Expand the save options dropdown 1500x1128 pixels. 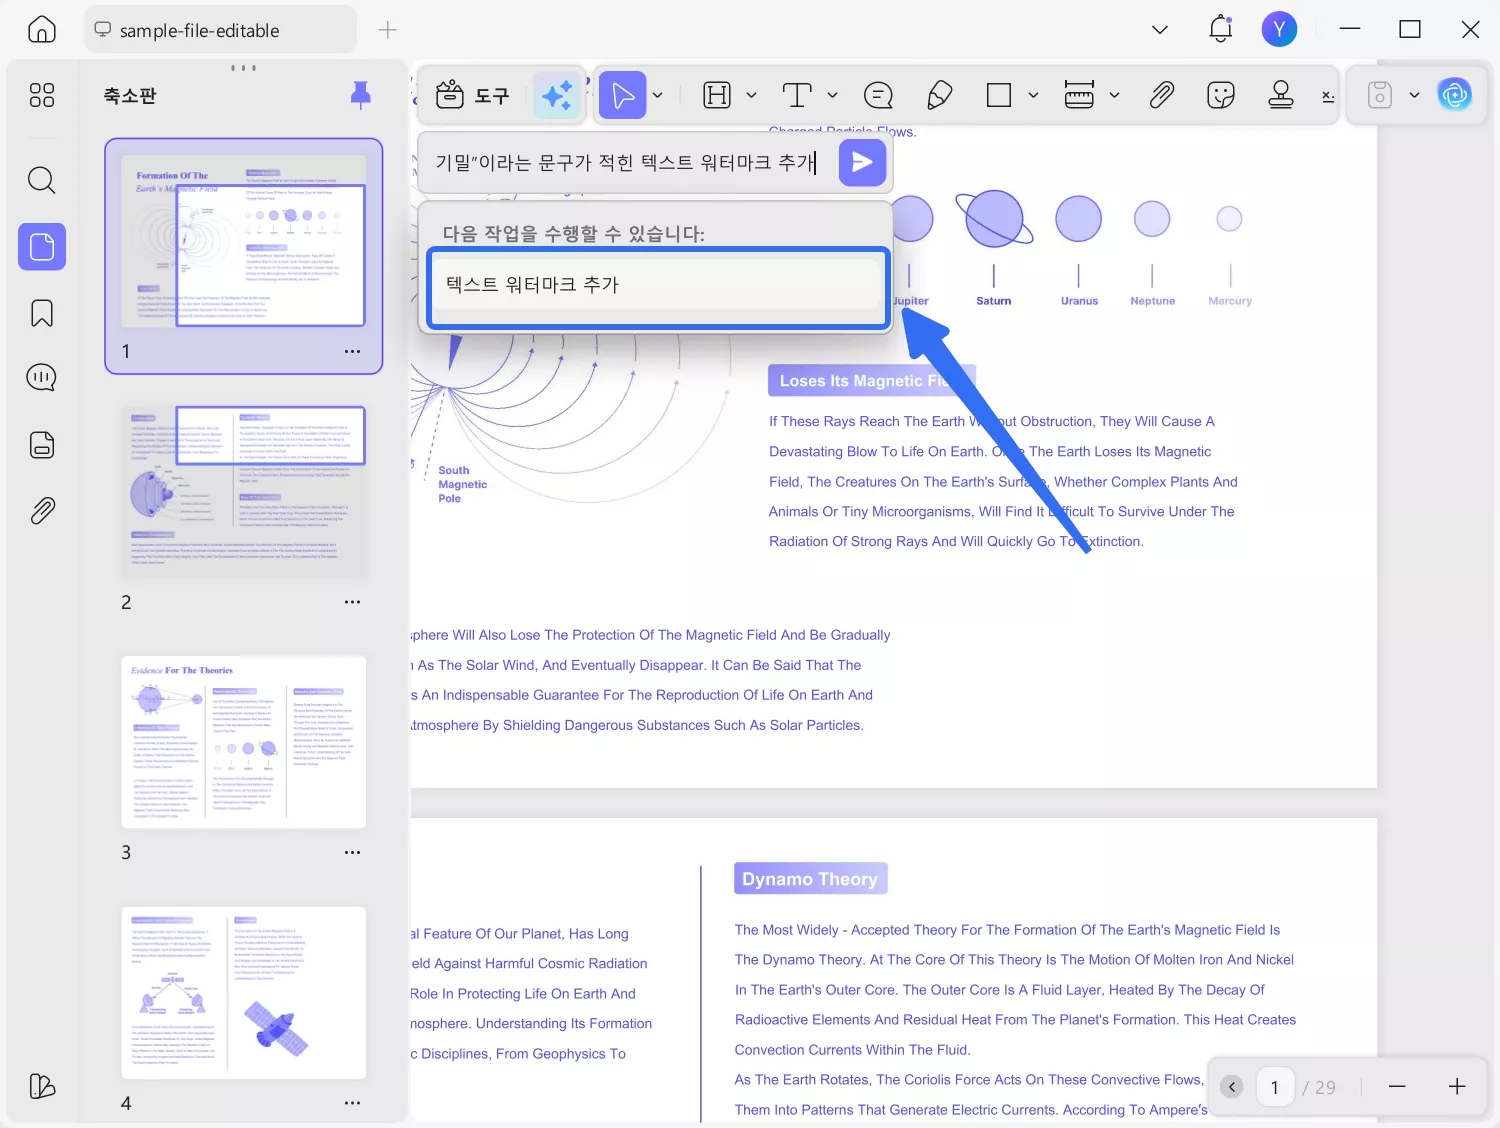pyautogui.click(x=1414, y=95)
